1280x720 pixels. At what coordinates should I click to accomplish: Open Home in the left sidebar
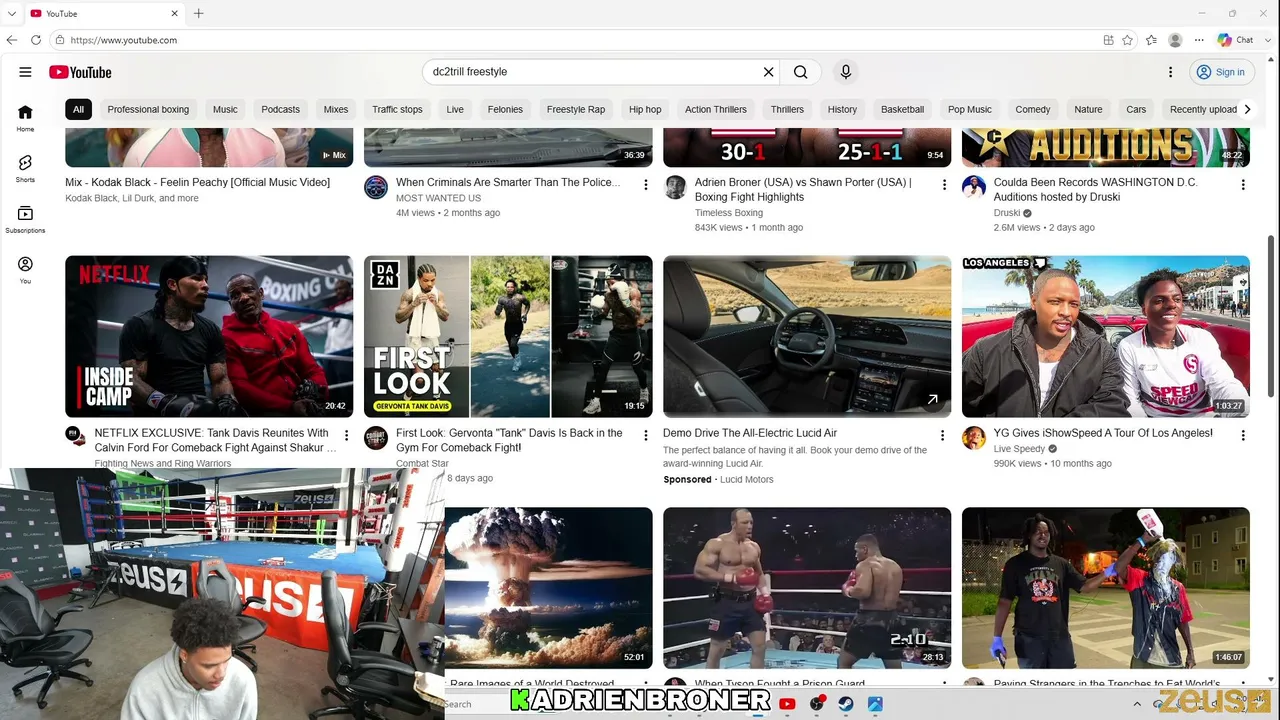tap(25, 118)
